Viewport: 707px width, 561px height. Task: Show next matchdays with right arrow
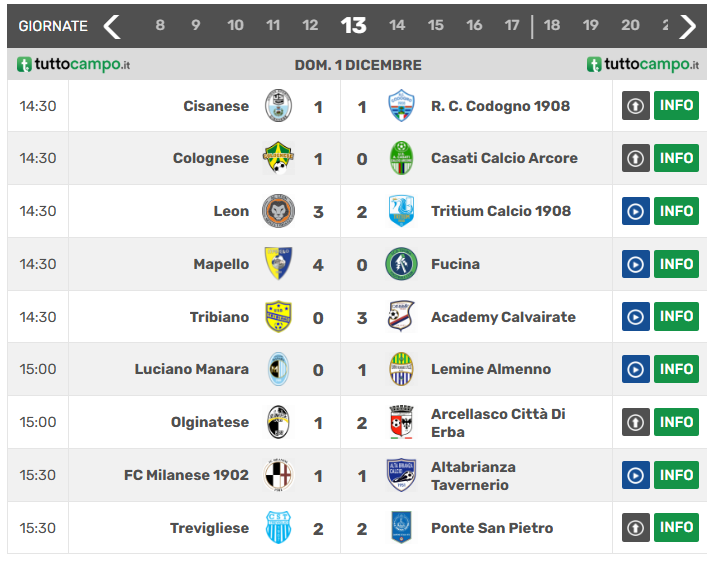pos(687,26)
